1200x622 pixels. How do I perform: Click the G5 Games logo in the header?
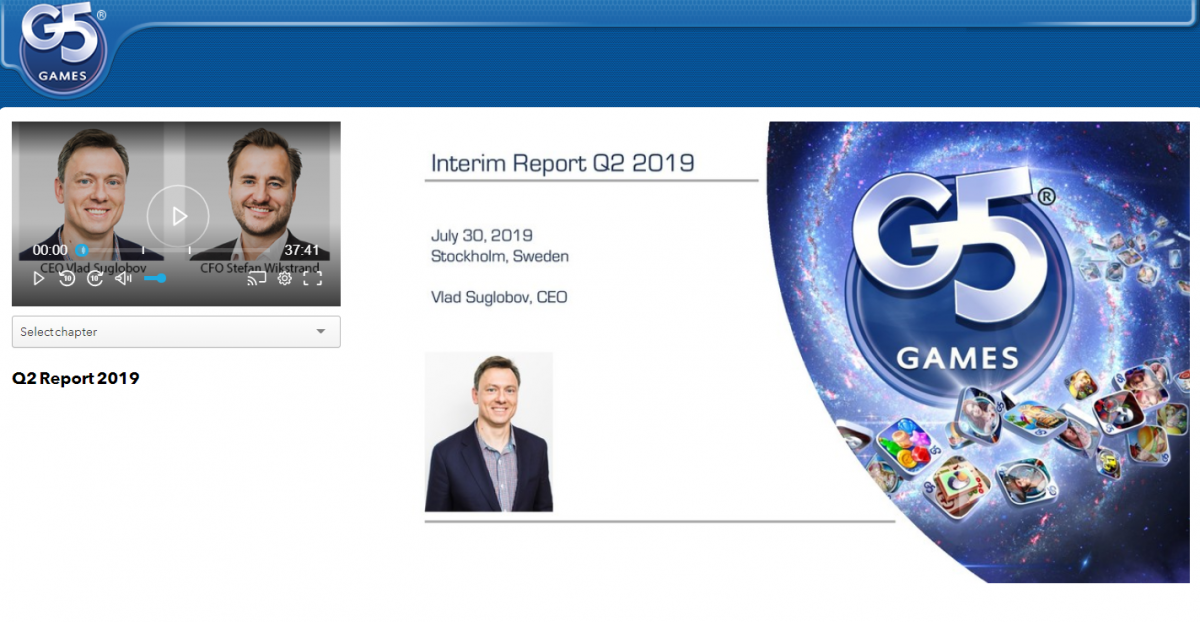[62, 48]
